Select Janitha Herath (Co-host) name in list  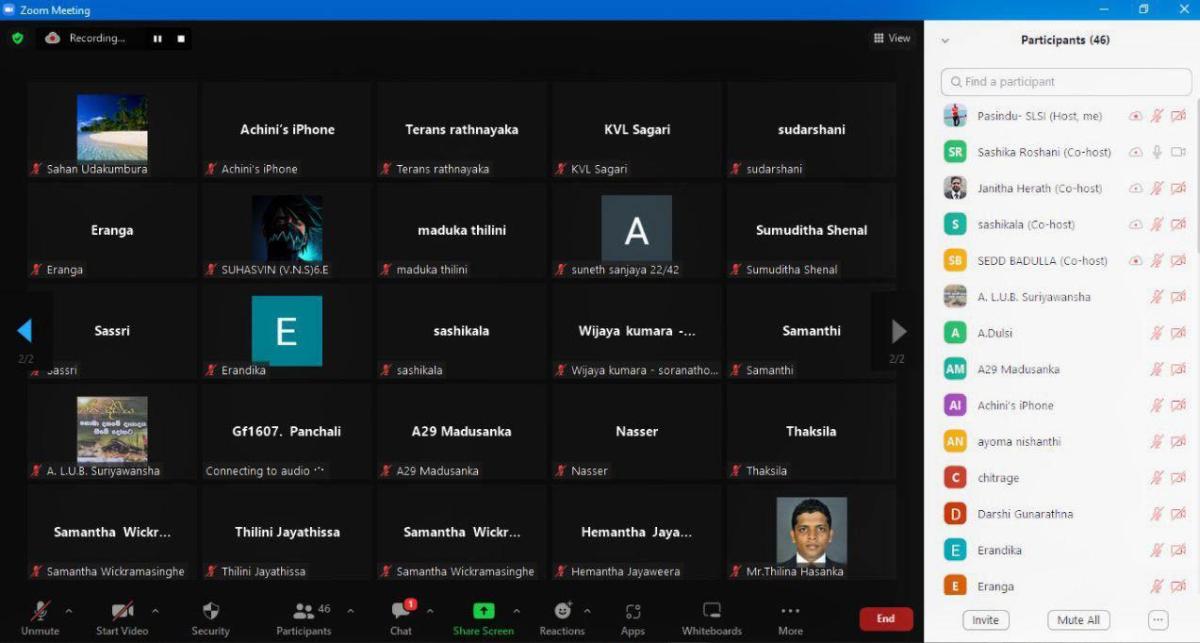click(x=1040, y=188)
